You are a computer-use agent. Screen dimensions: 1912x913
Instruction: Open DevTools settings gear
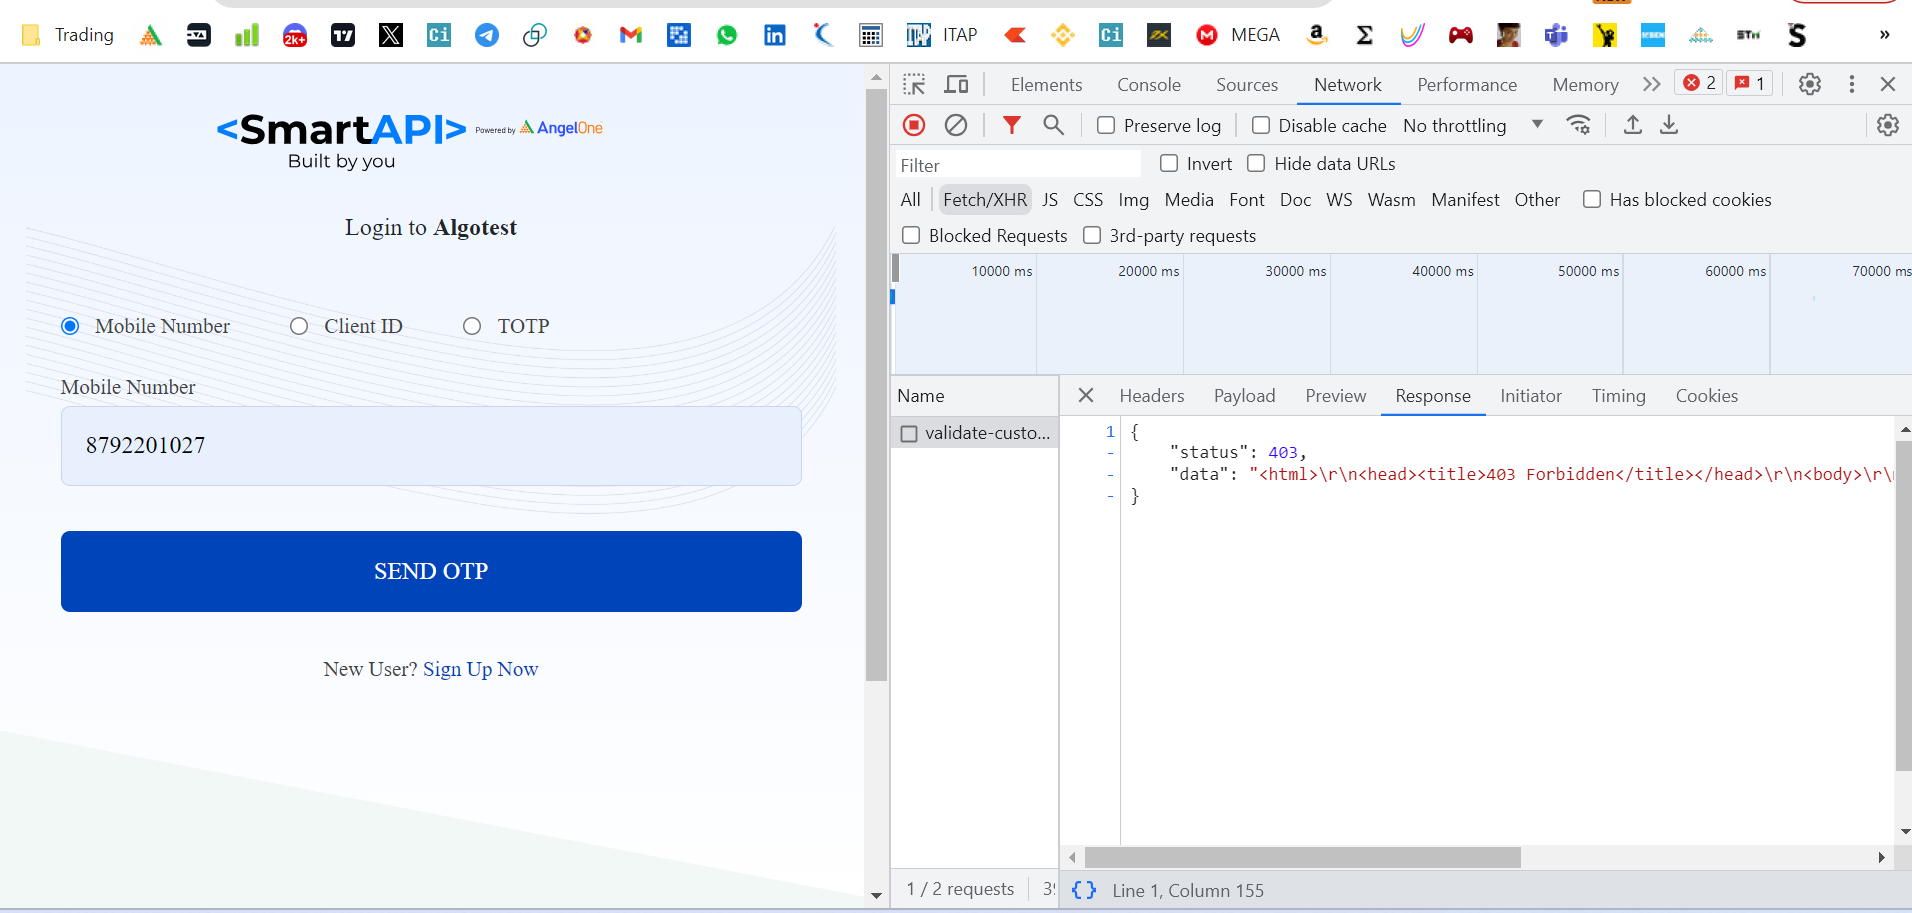(1810, 84)
